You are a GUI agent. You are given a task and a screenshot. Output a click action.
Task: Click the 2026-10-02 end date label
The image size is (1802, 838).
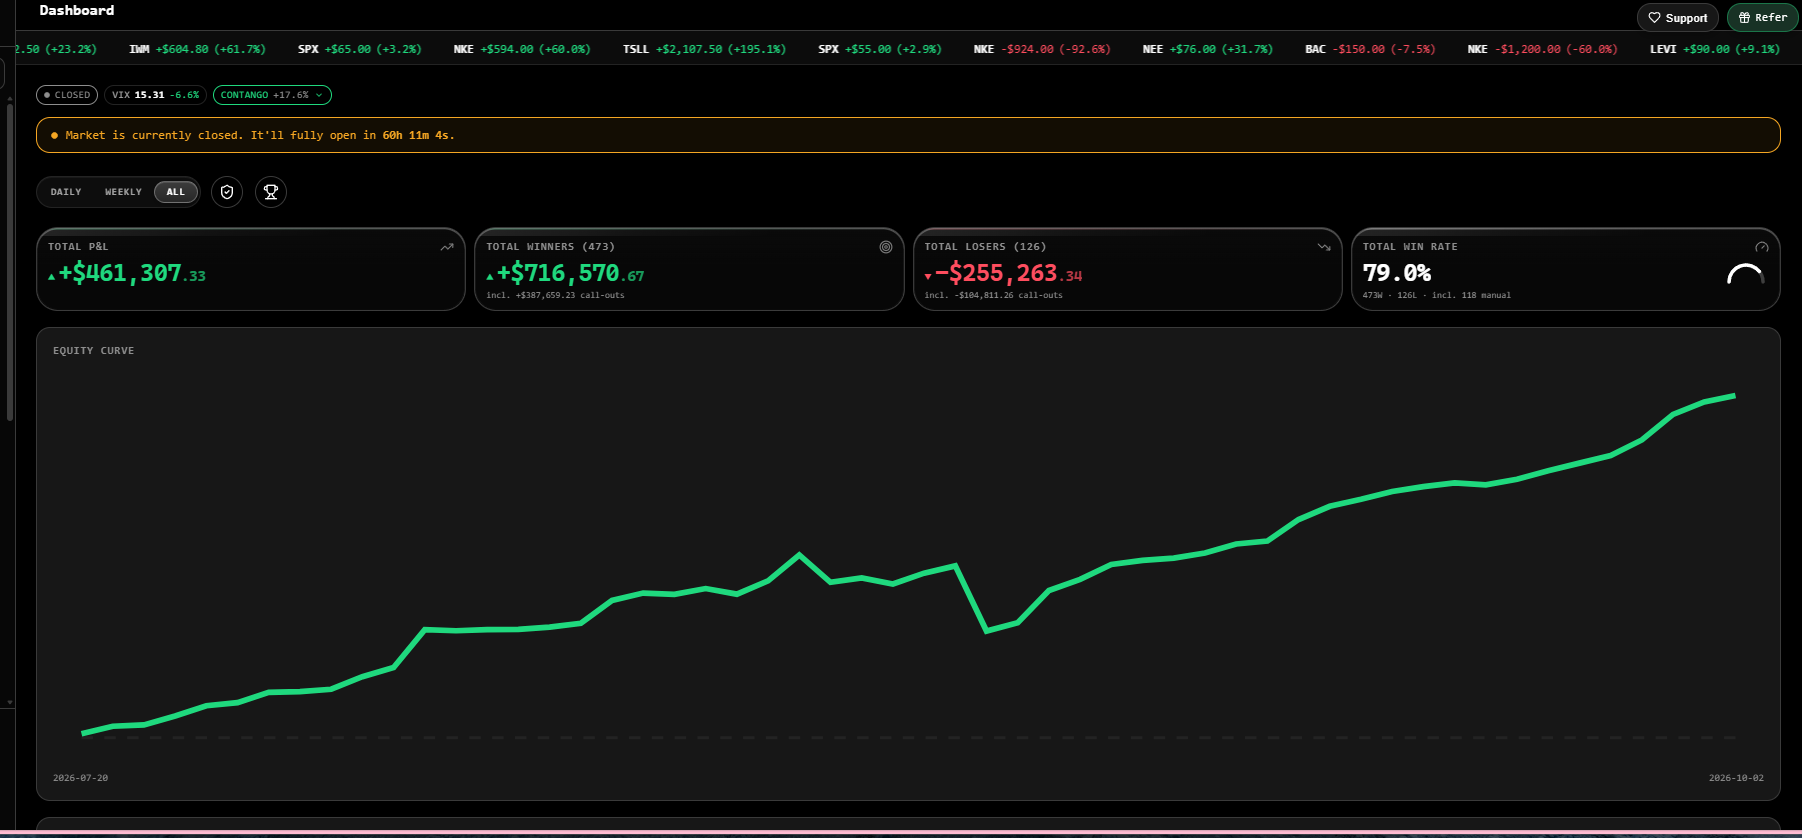tap(1736, 778)
